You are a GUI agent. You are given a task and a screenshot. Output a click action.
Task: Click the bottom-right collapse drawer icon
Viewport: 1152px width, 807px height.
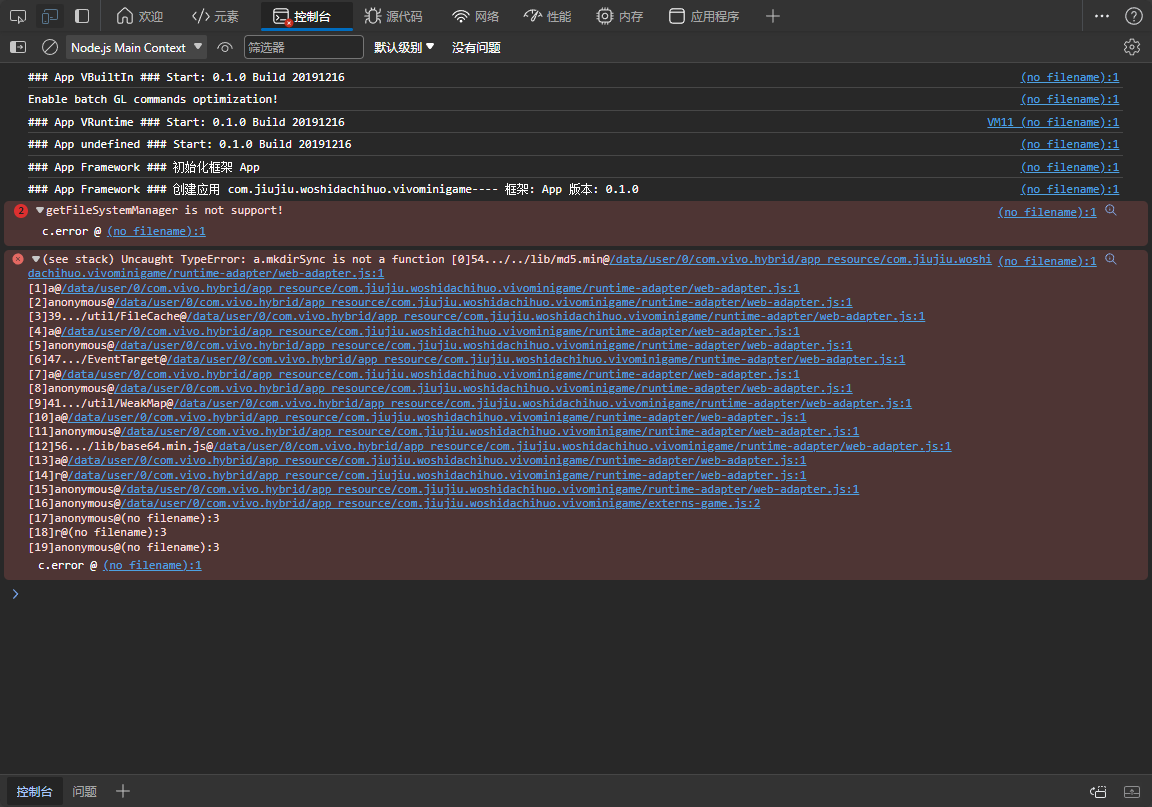pos(1131,792)
